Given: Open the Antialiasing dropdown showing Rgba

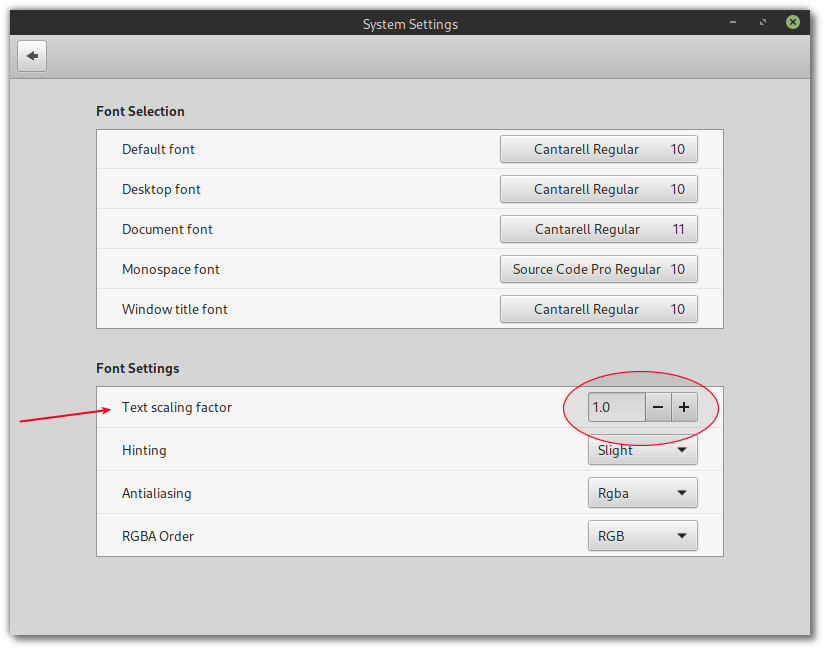Looking at the screenshot, I should click(x=642, y=492).
